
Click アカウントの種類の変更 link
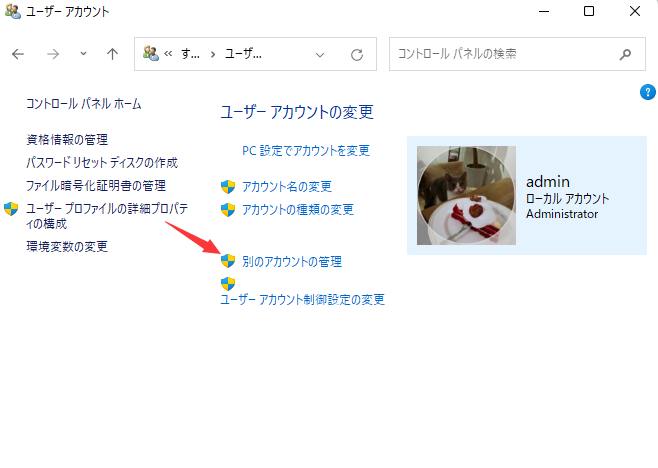298,209
